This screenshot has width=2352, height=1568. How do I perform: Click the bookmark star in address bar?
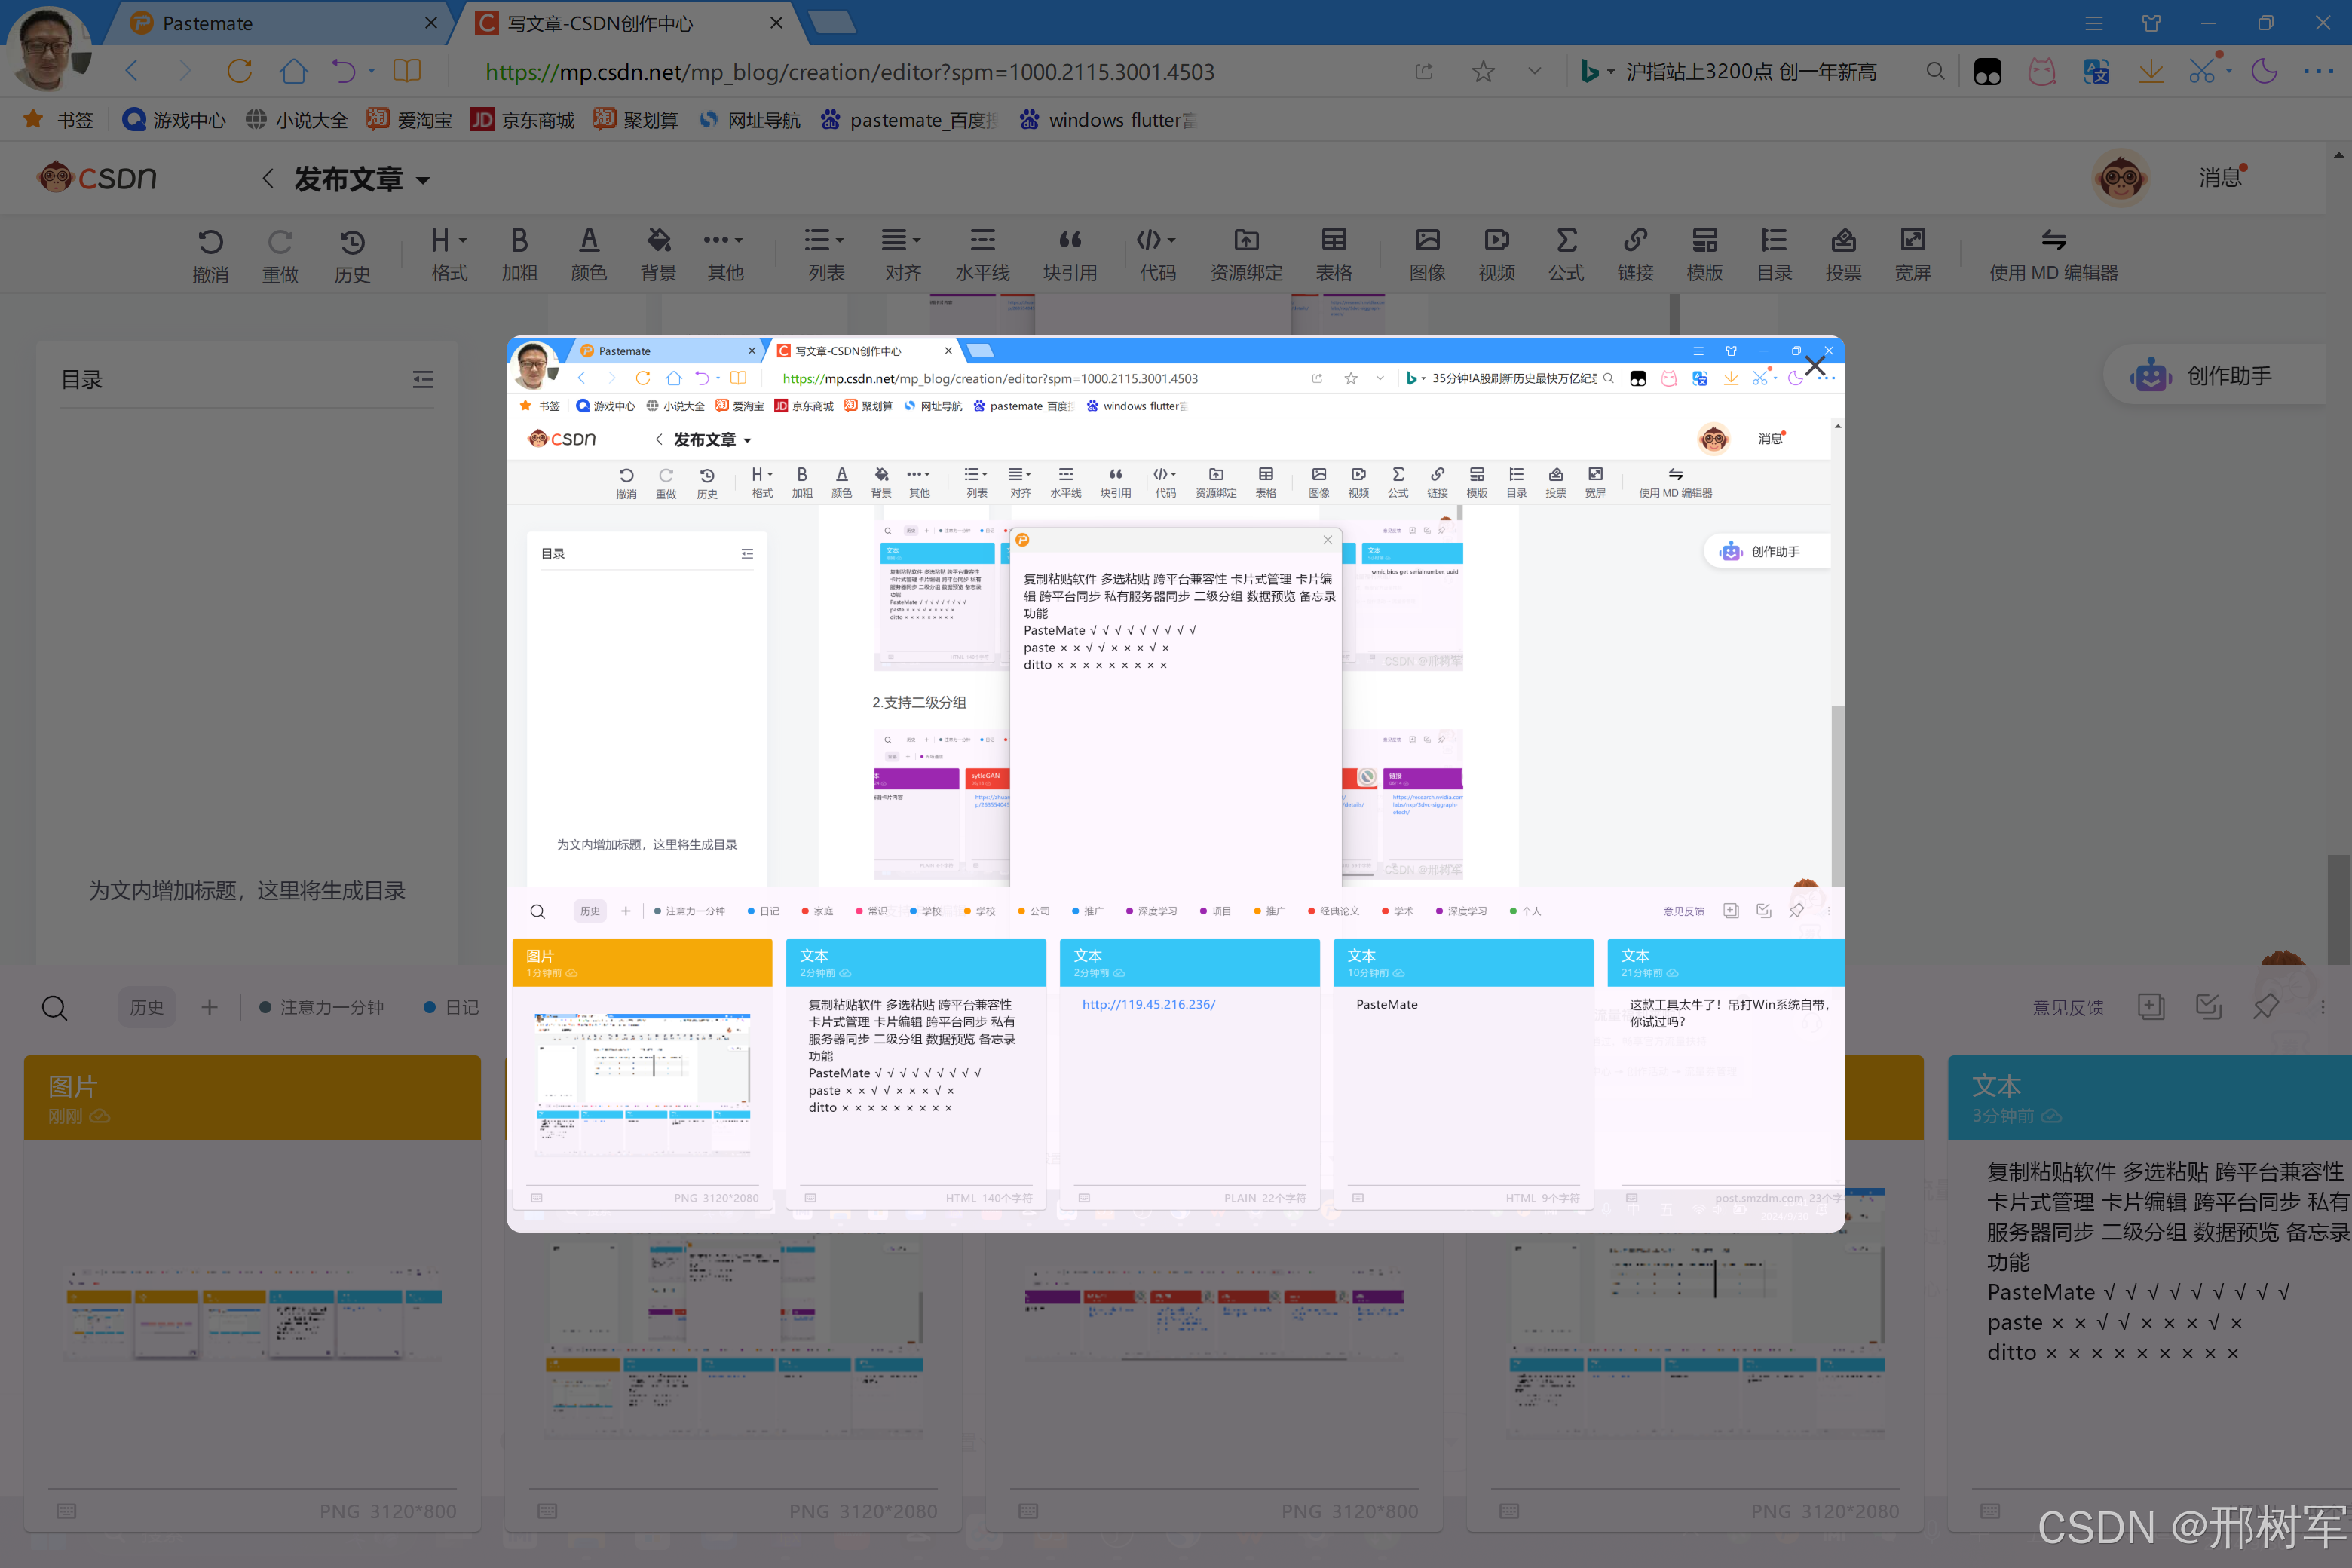pyautogui.click(x=1482, y=71)
